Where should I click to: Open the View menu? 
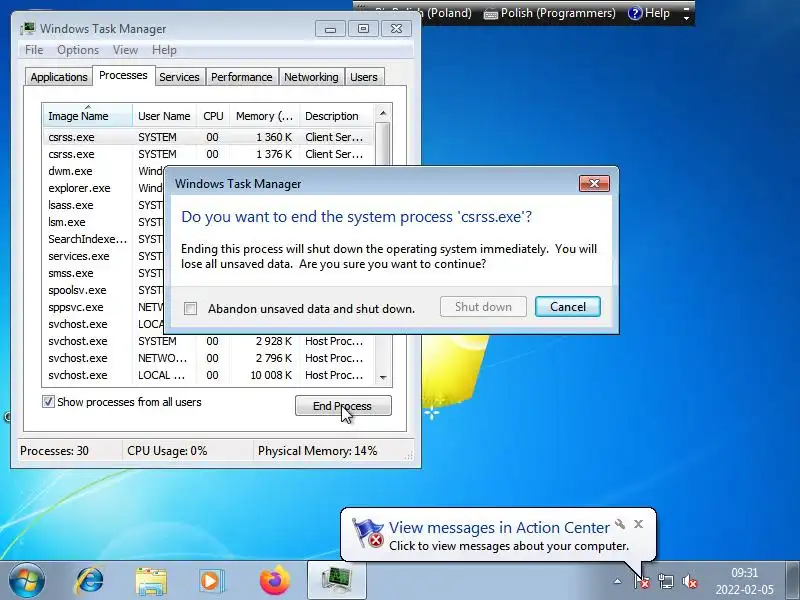(126, 50)
